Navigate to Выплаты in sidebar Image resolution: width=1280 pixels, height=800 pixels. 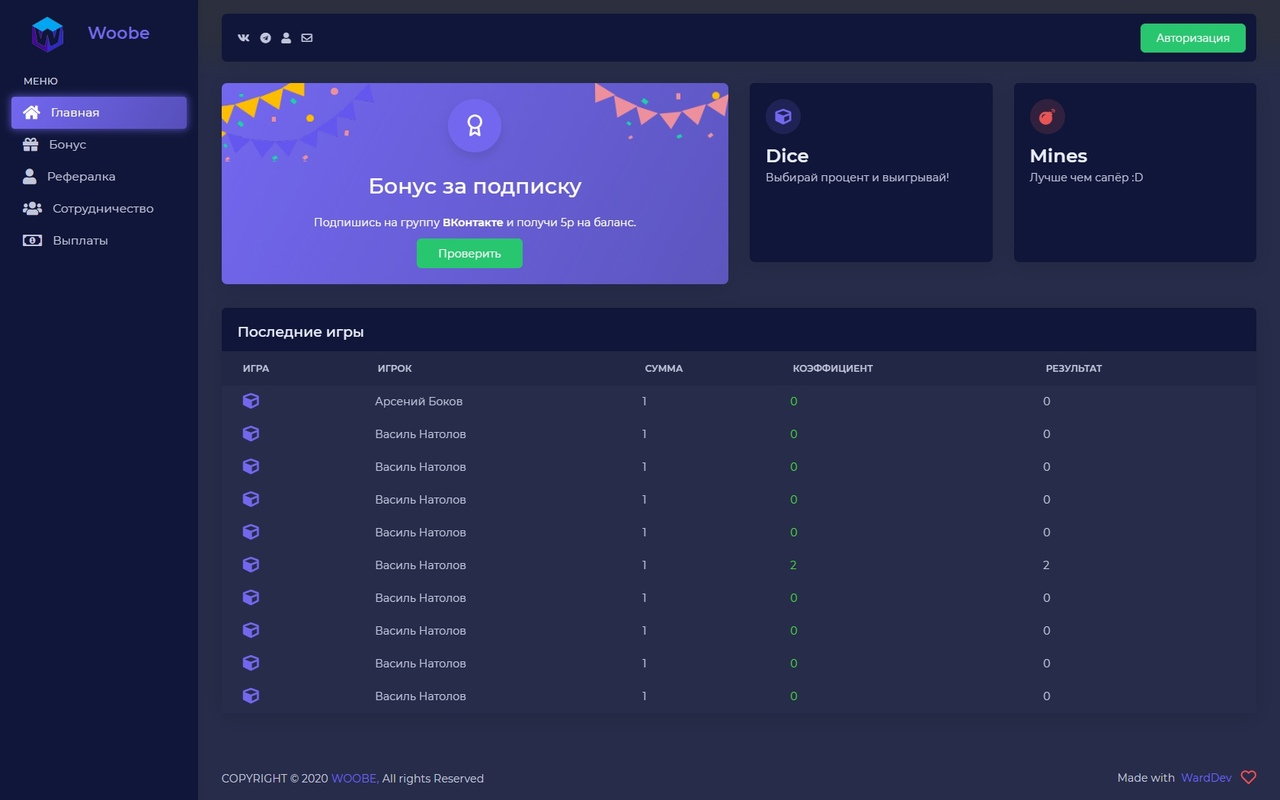tap(79, 241)
